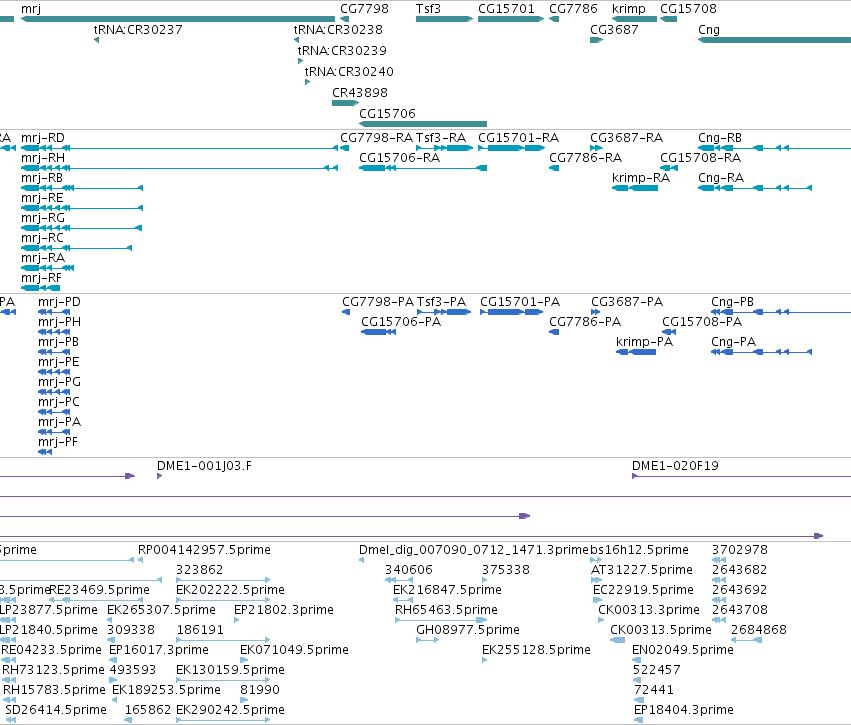This screenshot has height=725, width=851.
Task: Click the mrj-RC transcript label
Action: (42, 238)
